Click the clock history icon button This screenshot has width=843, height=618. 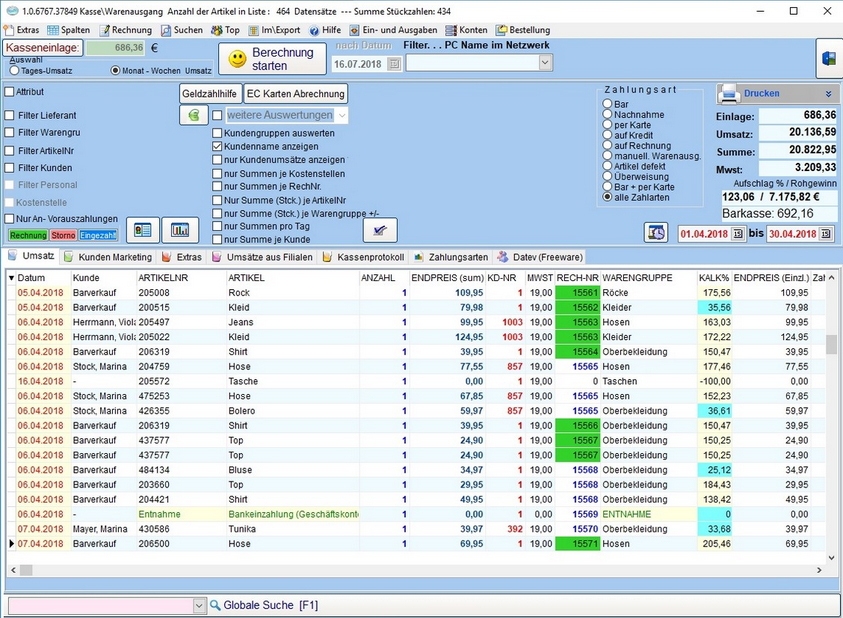tap(656, 233)
